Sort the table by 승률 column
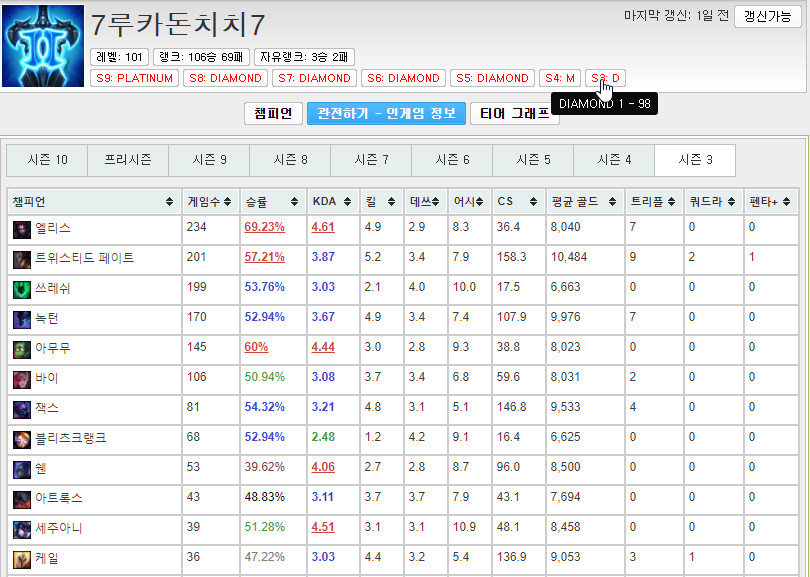 pos(271,202)
